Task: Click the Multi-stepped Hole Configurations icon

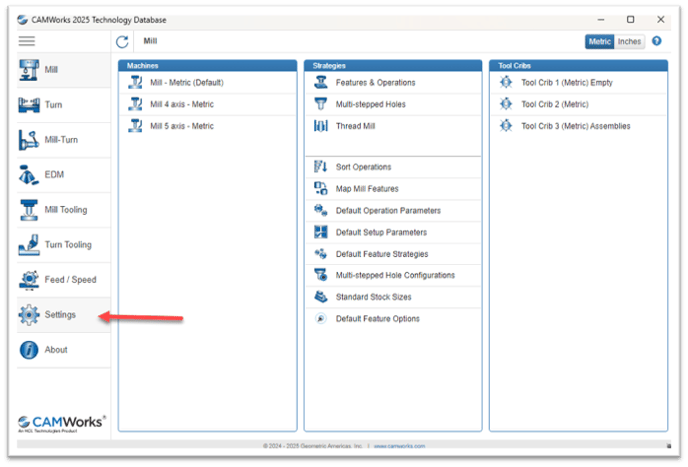Action: pyautogui.click(x=321, y=275)
